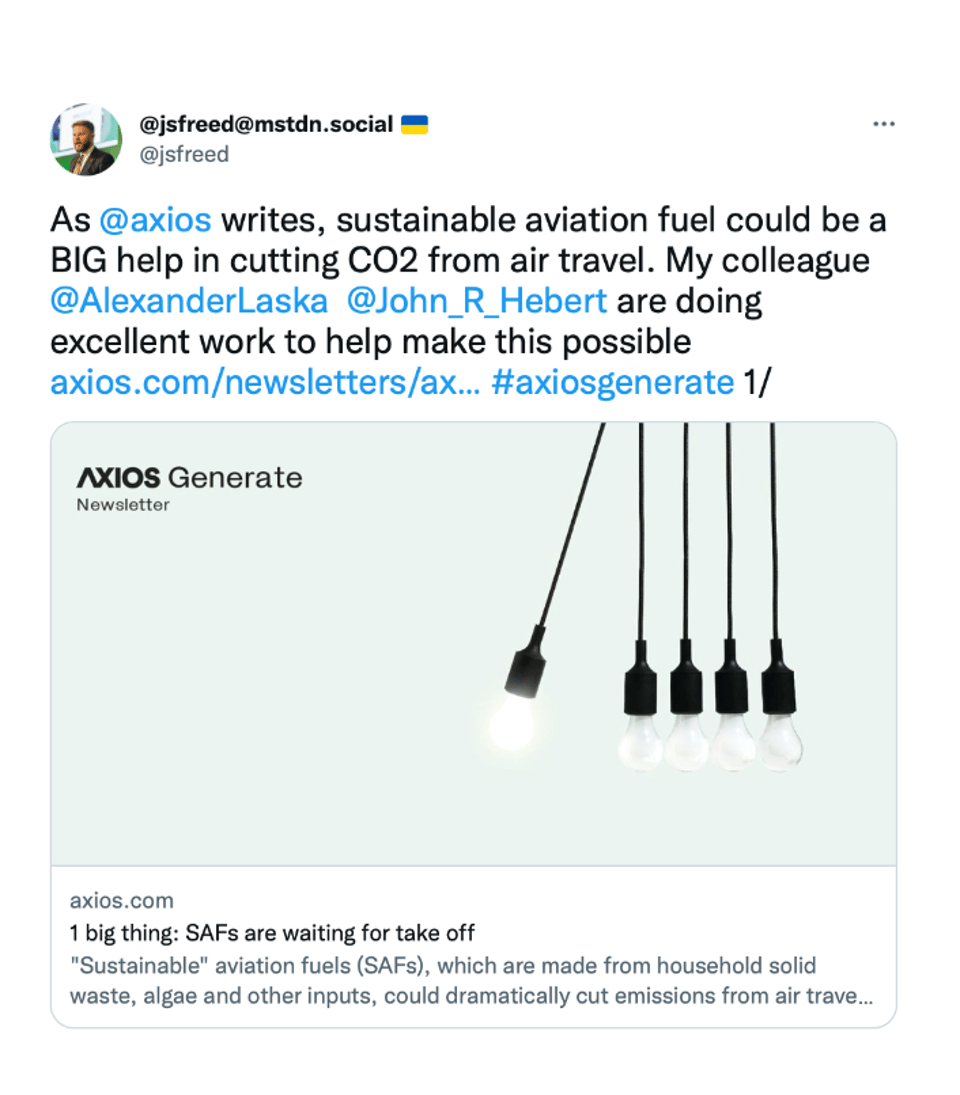Viewport: 960px width, 1095px height.
Task: Open the @jsfreed@mstdn.social display name
Action: coord(266,125)
